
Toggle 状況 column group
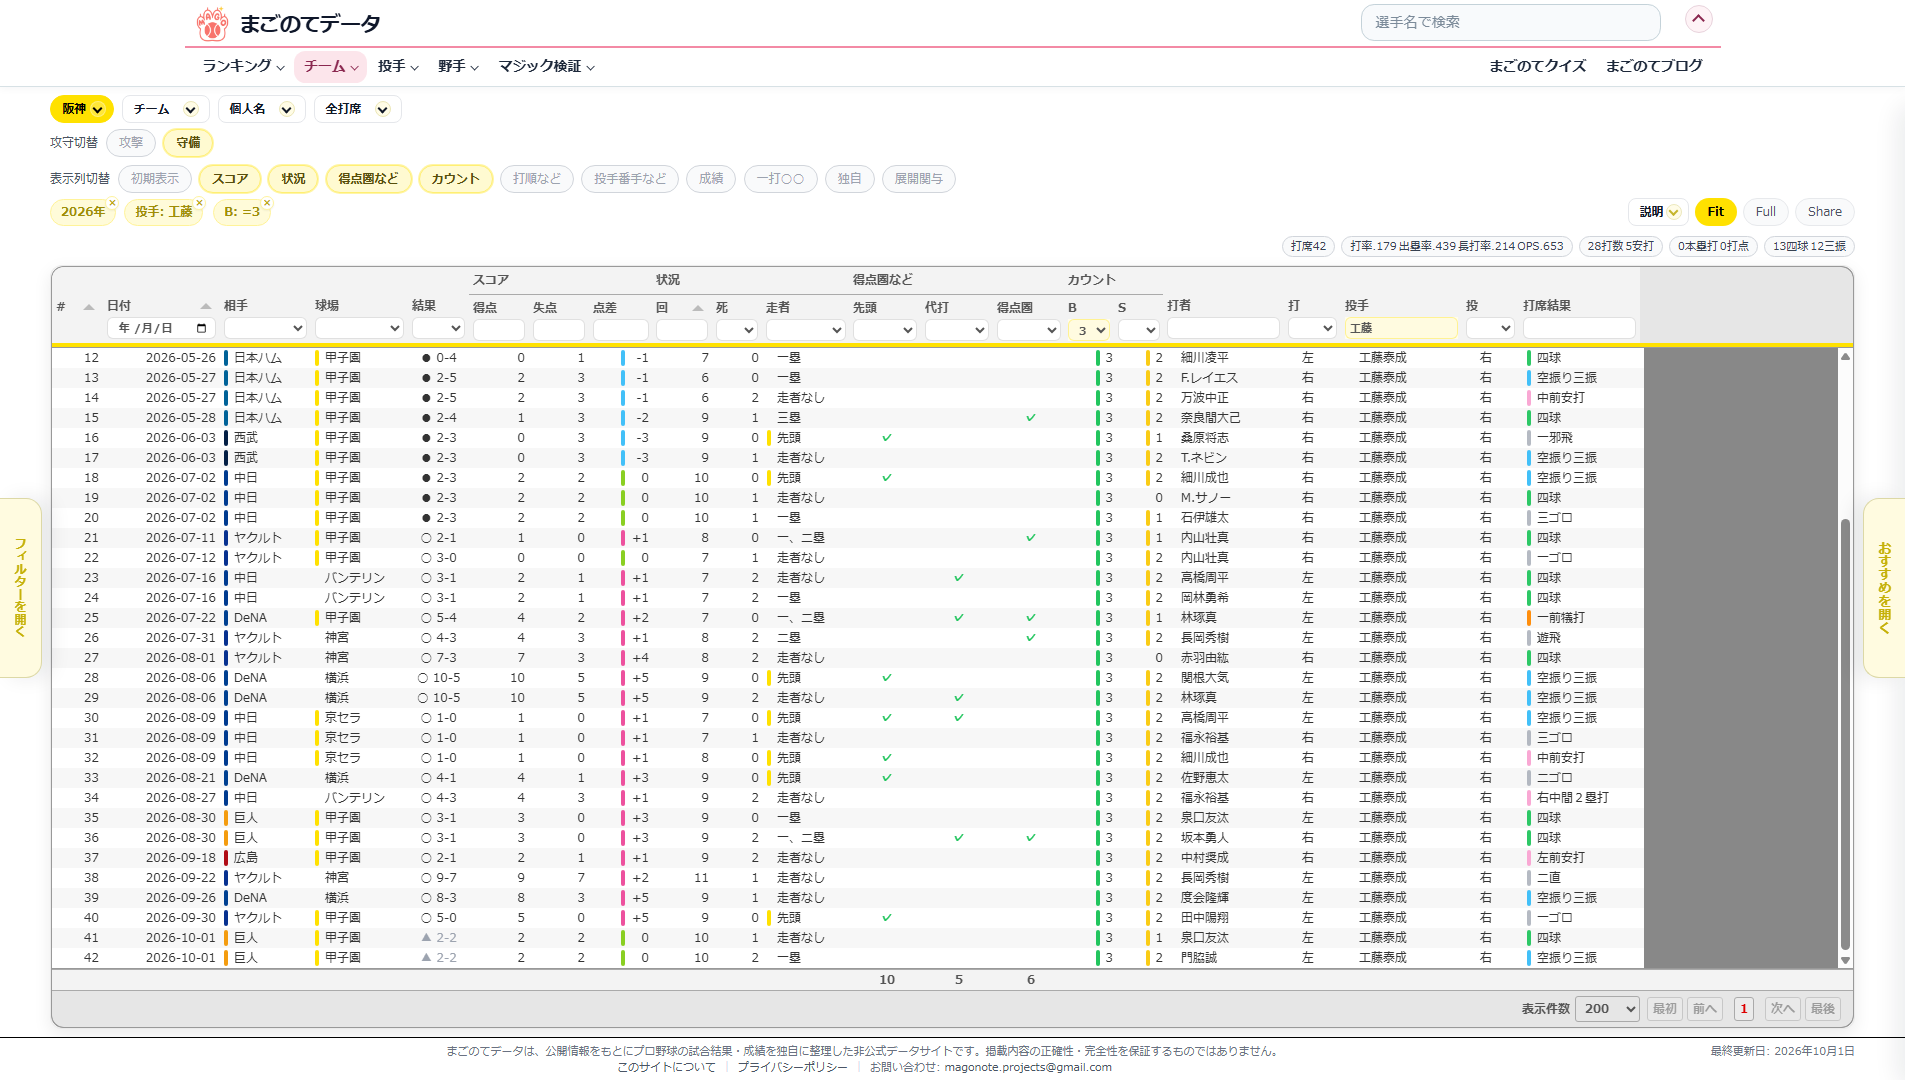[293, 179]
